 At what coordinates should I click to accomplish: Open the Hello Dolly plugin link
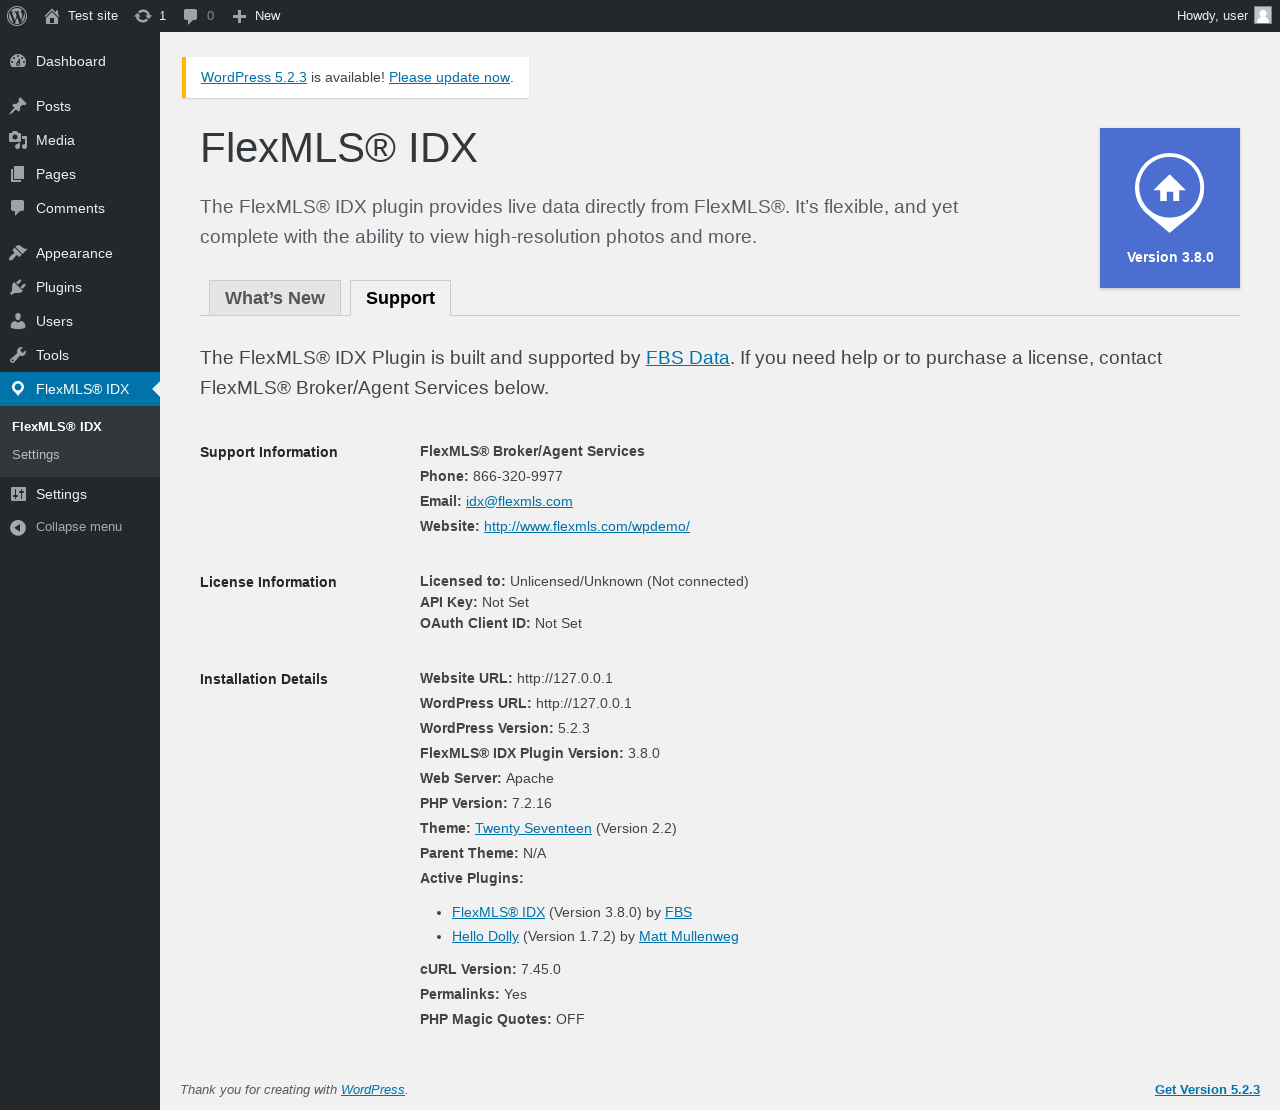485,936
